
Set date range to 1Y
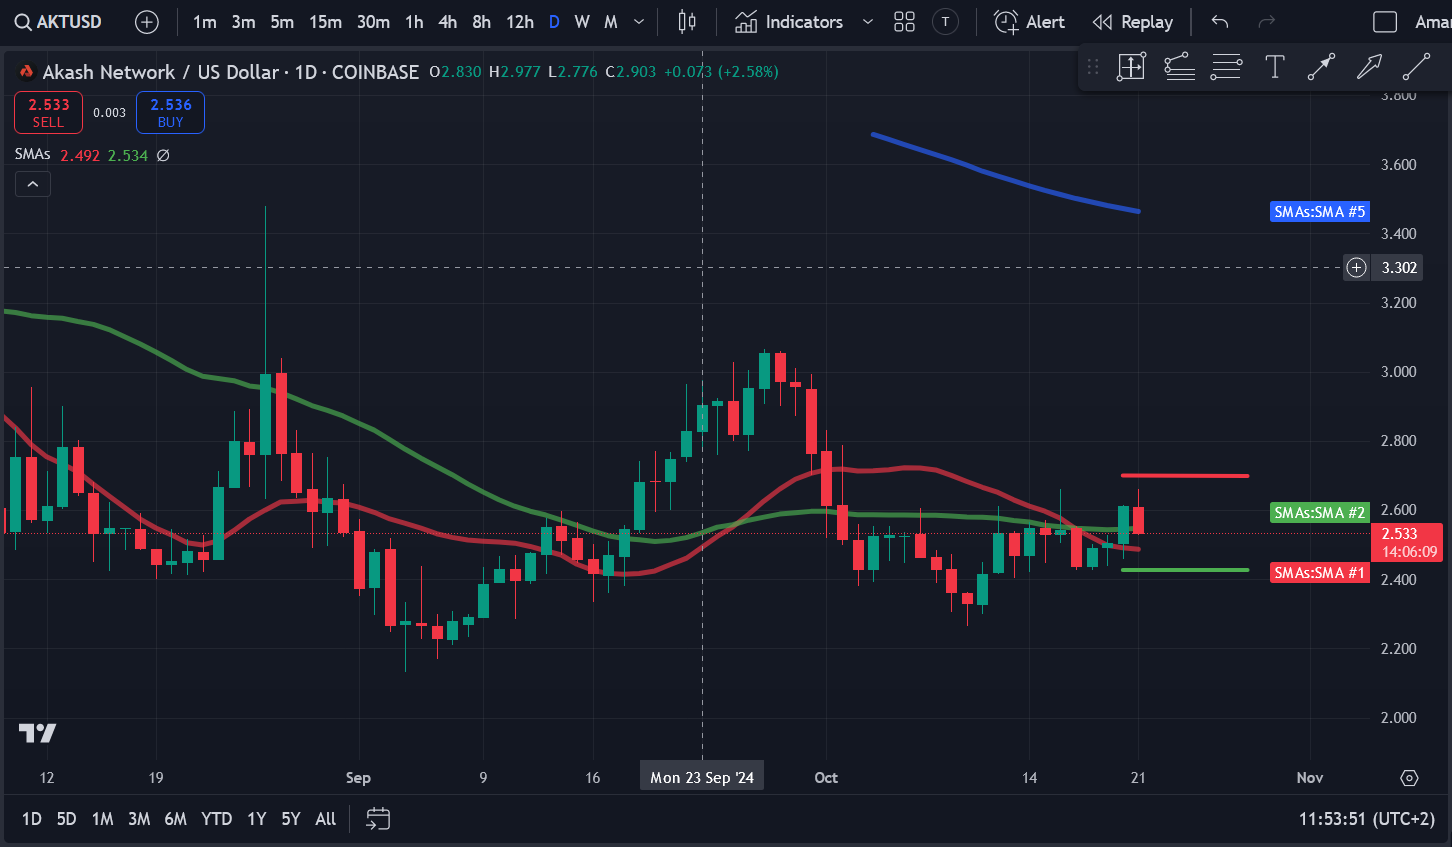(x=257, y=819)
